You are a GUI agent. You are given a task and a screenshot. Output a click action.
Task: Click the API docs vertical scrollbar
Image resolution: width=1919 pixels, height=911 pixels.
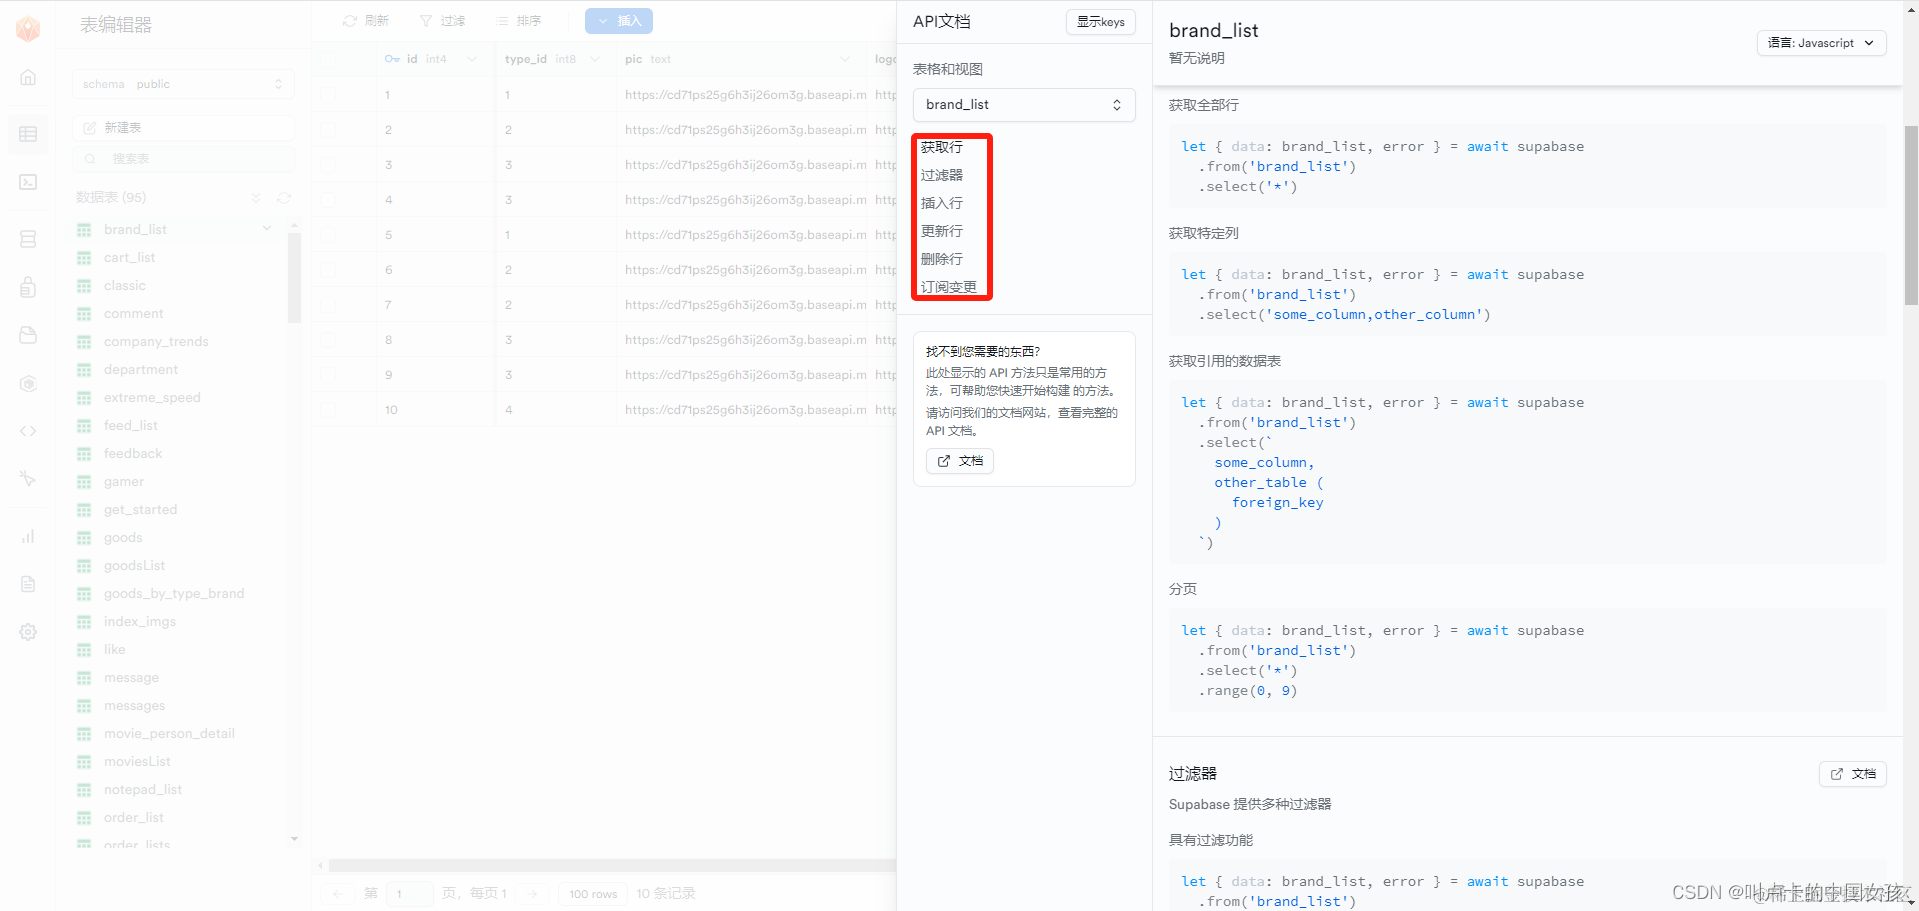coord(1911,215)
